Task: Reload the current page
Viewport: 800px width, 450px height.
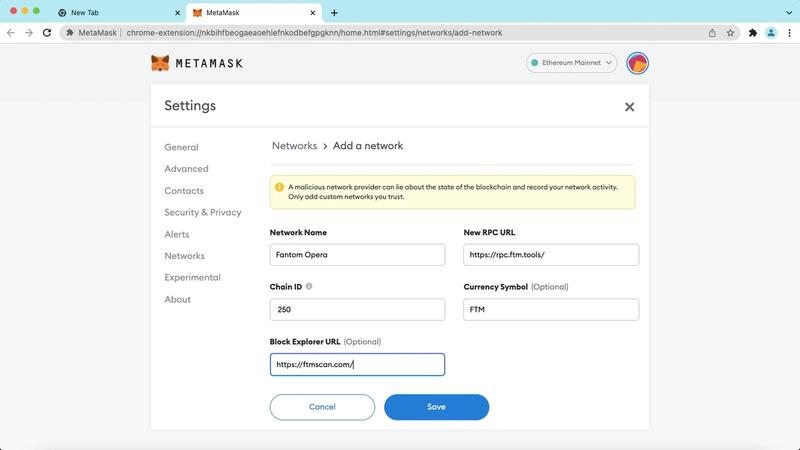Action: point(47,33)
